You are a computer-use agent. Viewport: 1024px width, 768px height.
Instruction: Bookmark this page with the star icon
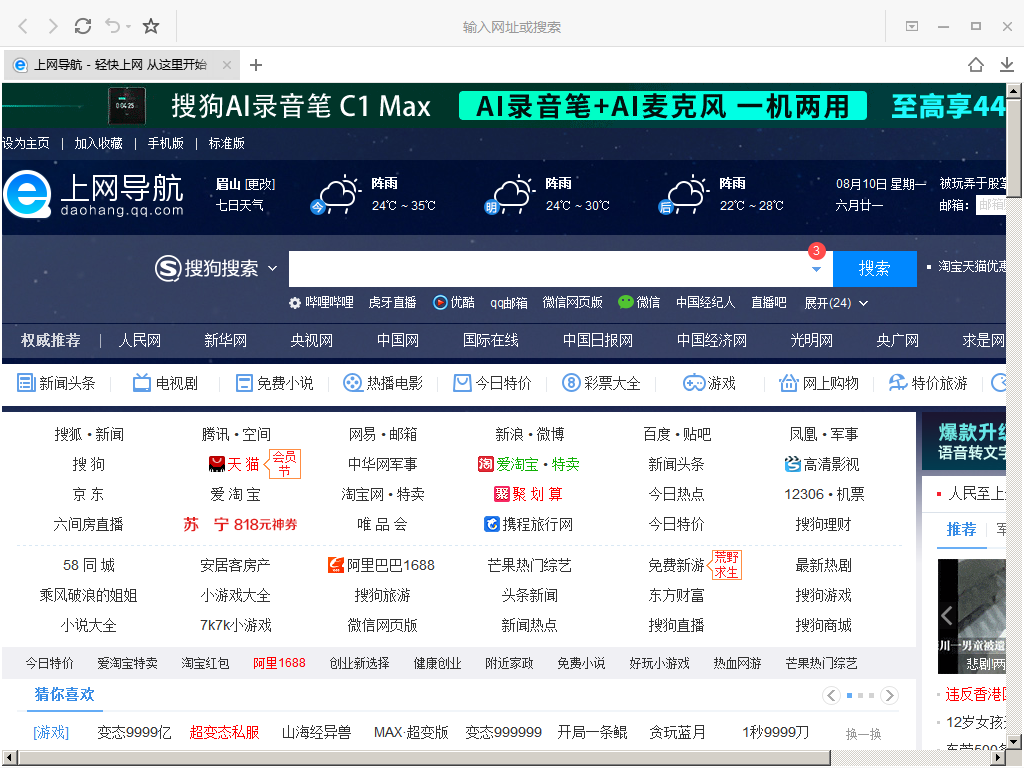coord(151,26)
